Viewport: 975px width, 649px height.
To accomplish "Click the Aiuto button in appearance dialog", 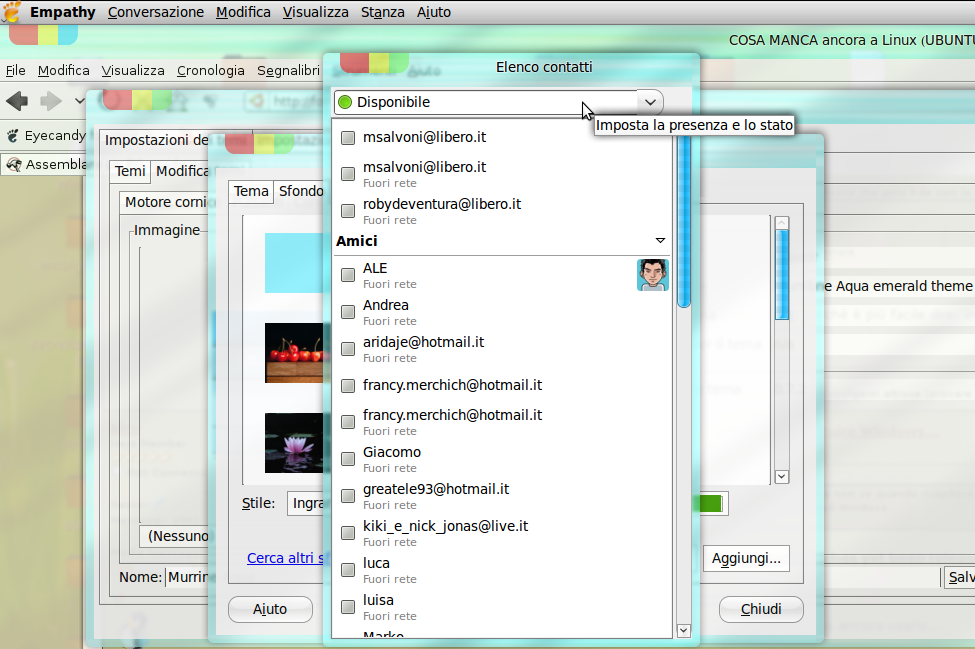I will coord(270,609).
